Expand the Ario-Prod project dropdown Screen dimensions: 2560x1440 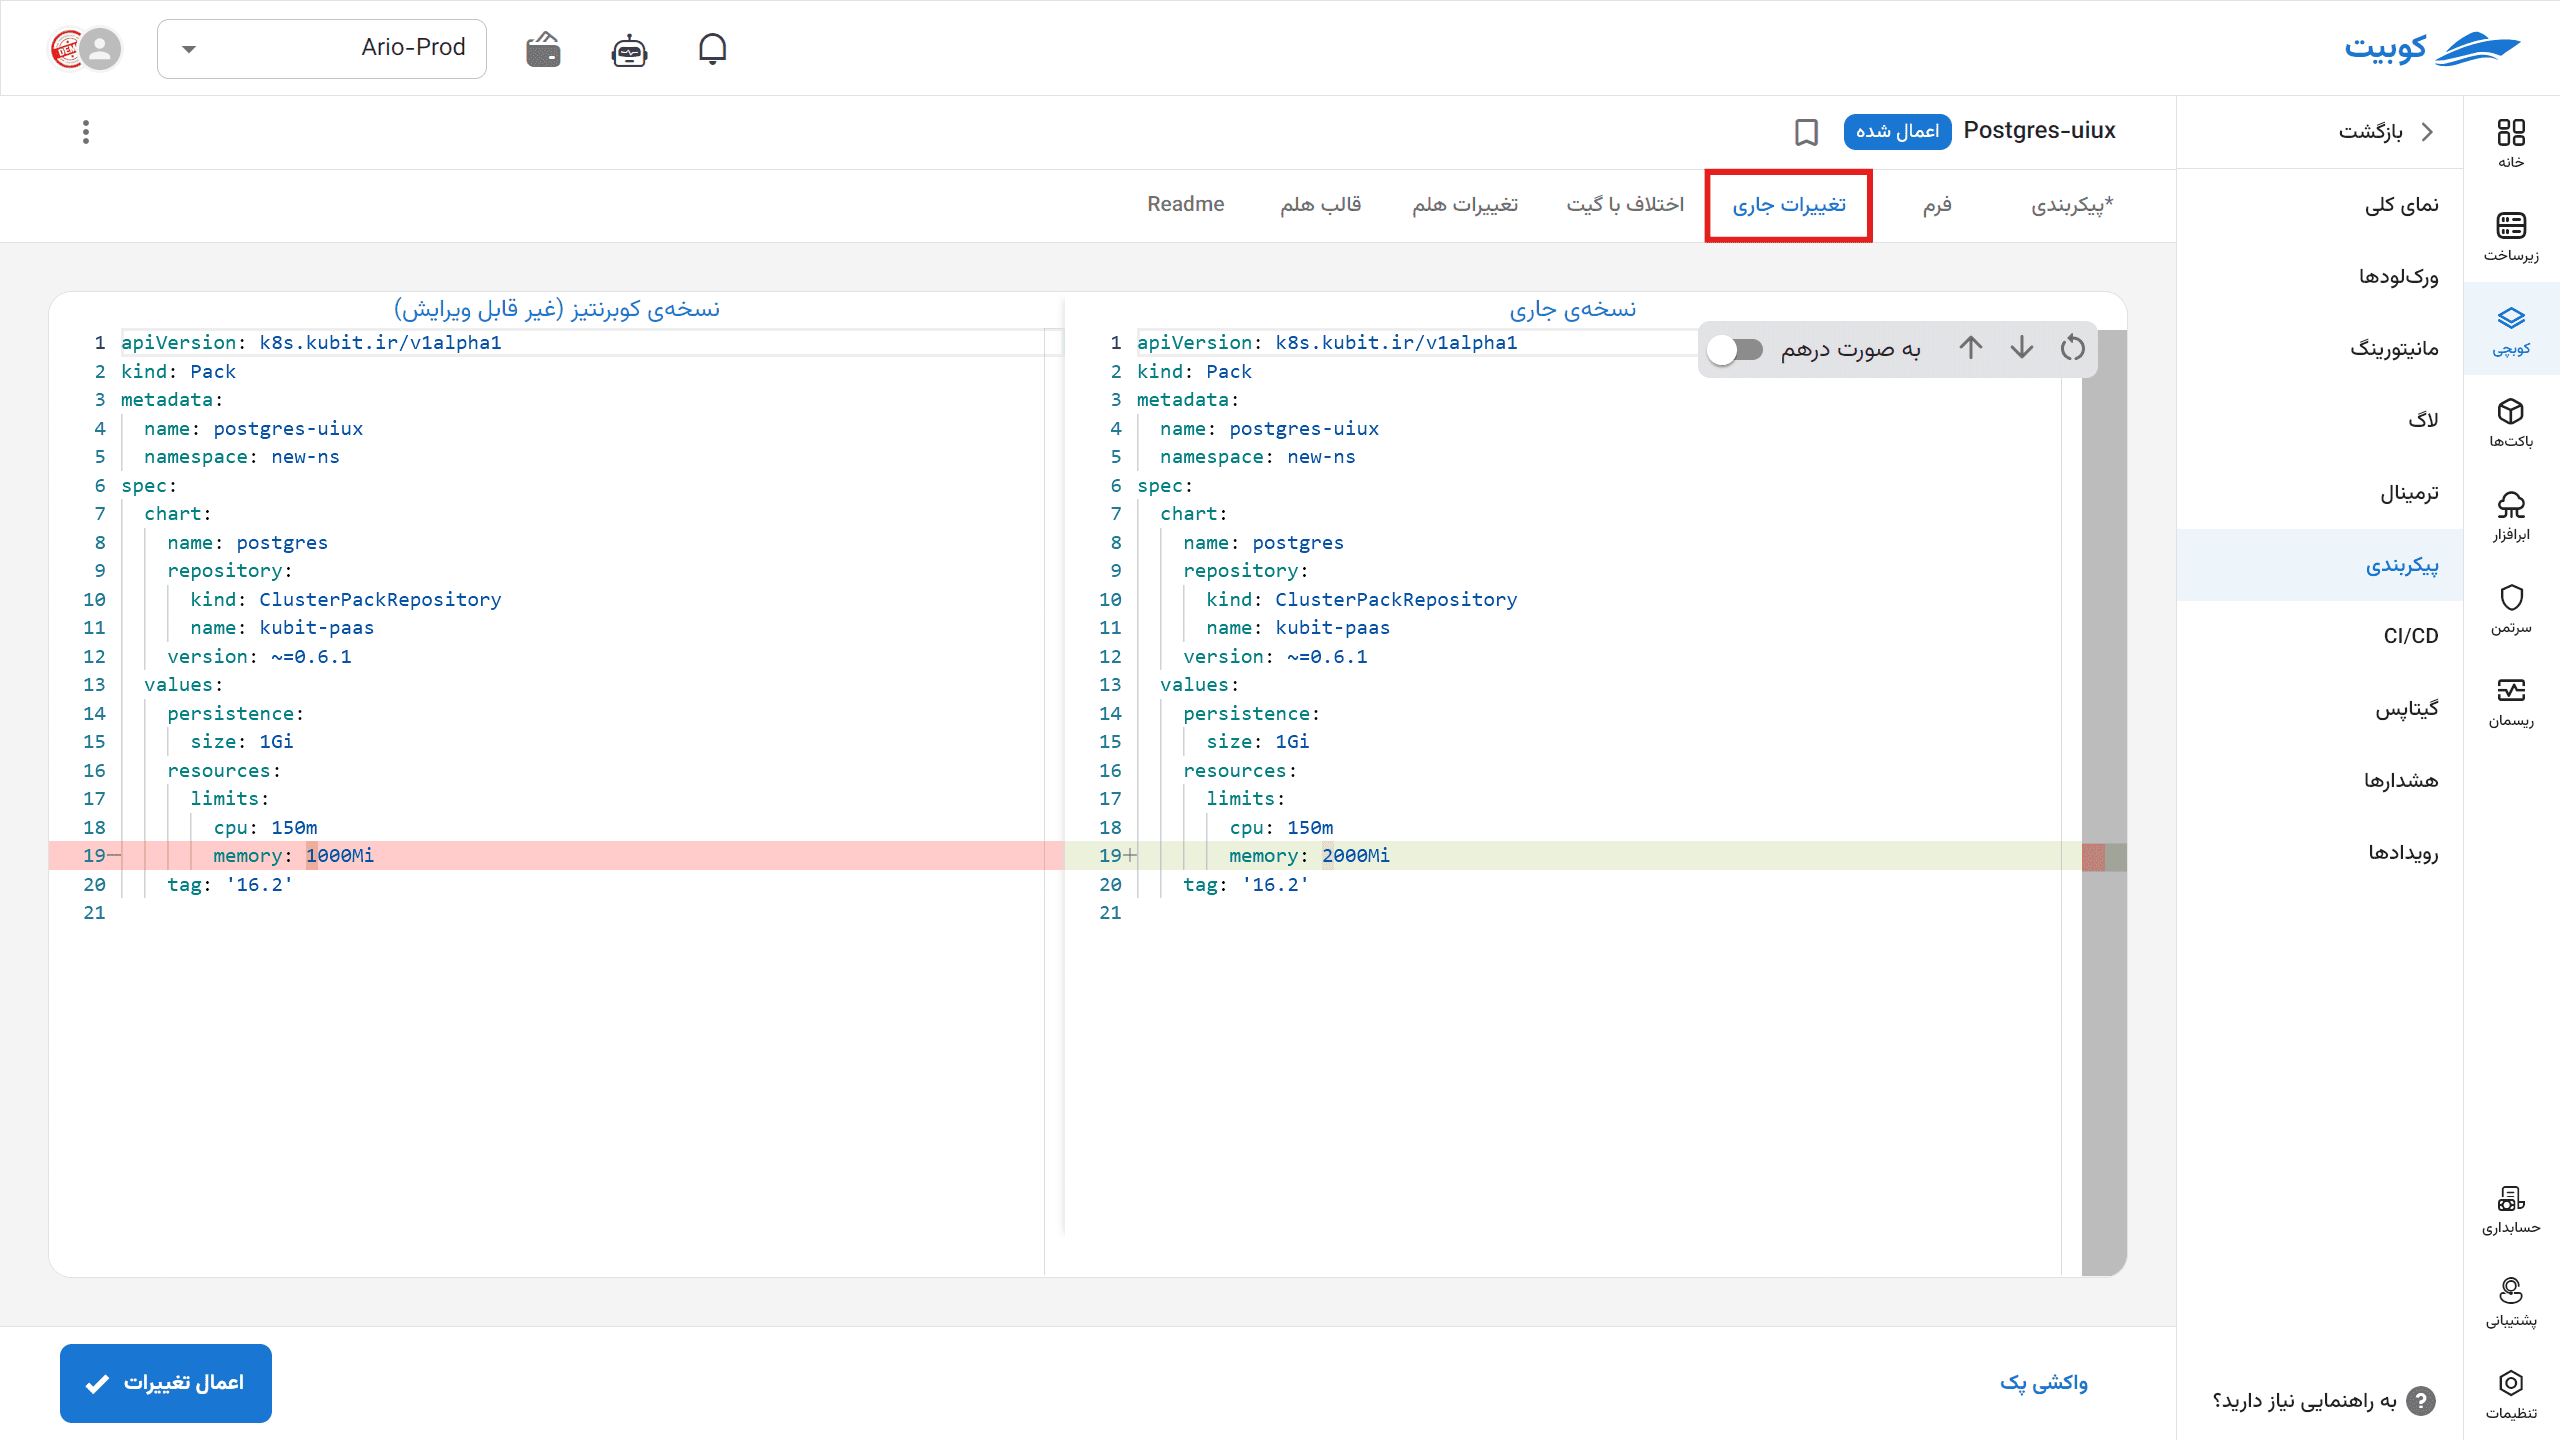[x=322, y=48]
